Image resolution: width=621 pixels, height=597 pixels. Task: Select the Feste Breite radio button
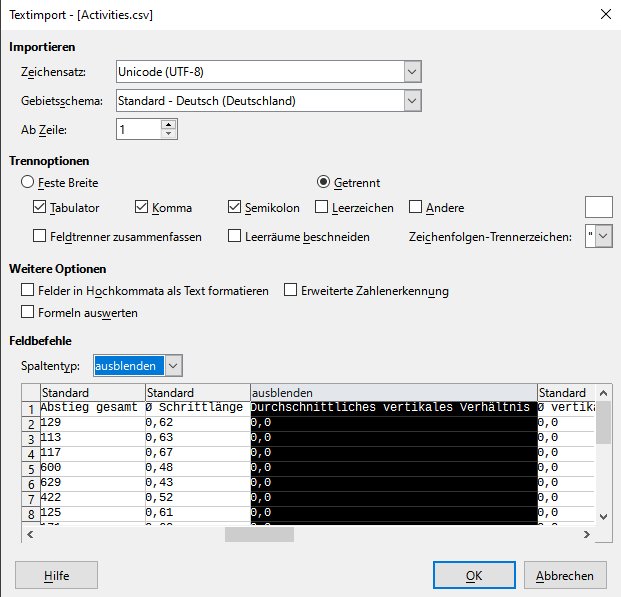click(27, 182)
